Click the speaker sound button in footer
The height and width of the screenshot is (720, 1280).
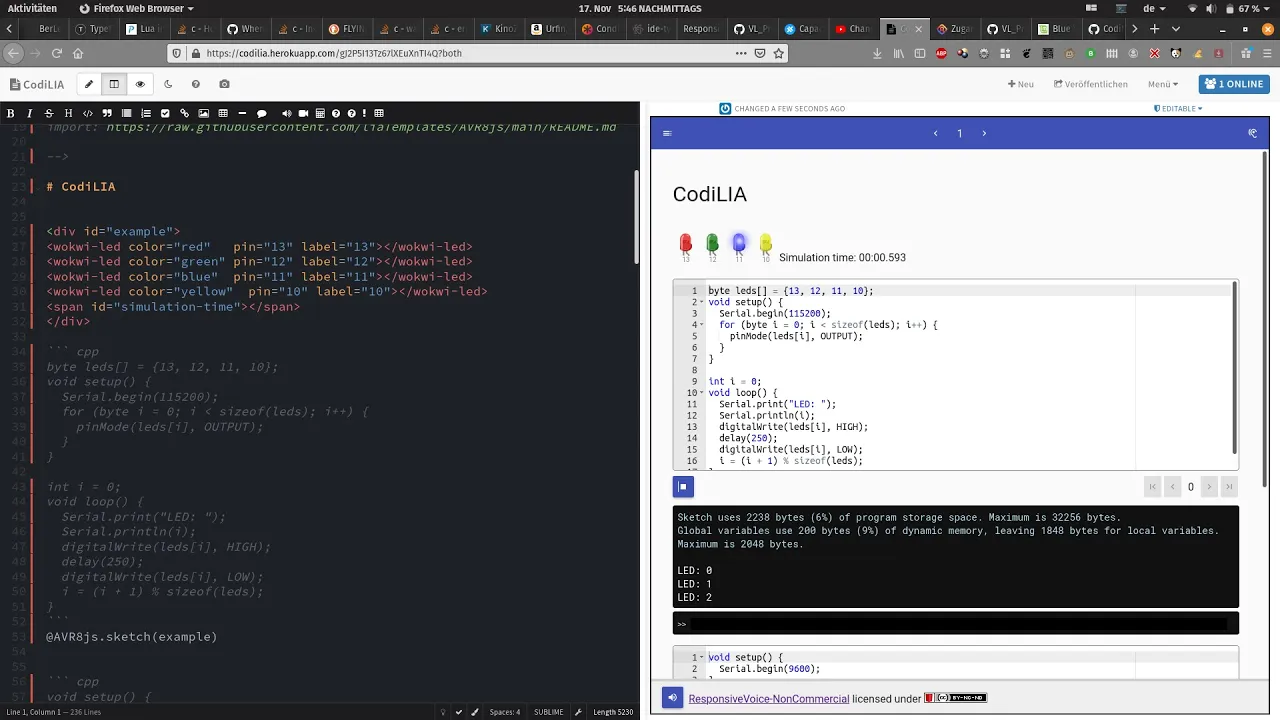(x=672, y=698)
